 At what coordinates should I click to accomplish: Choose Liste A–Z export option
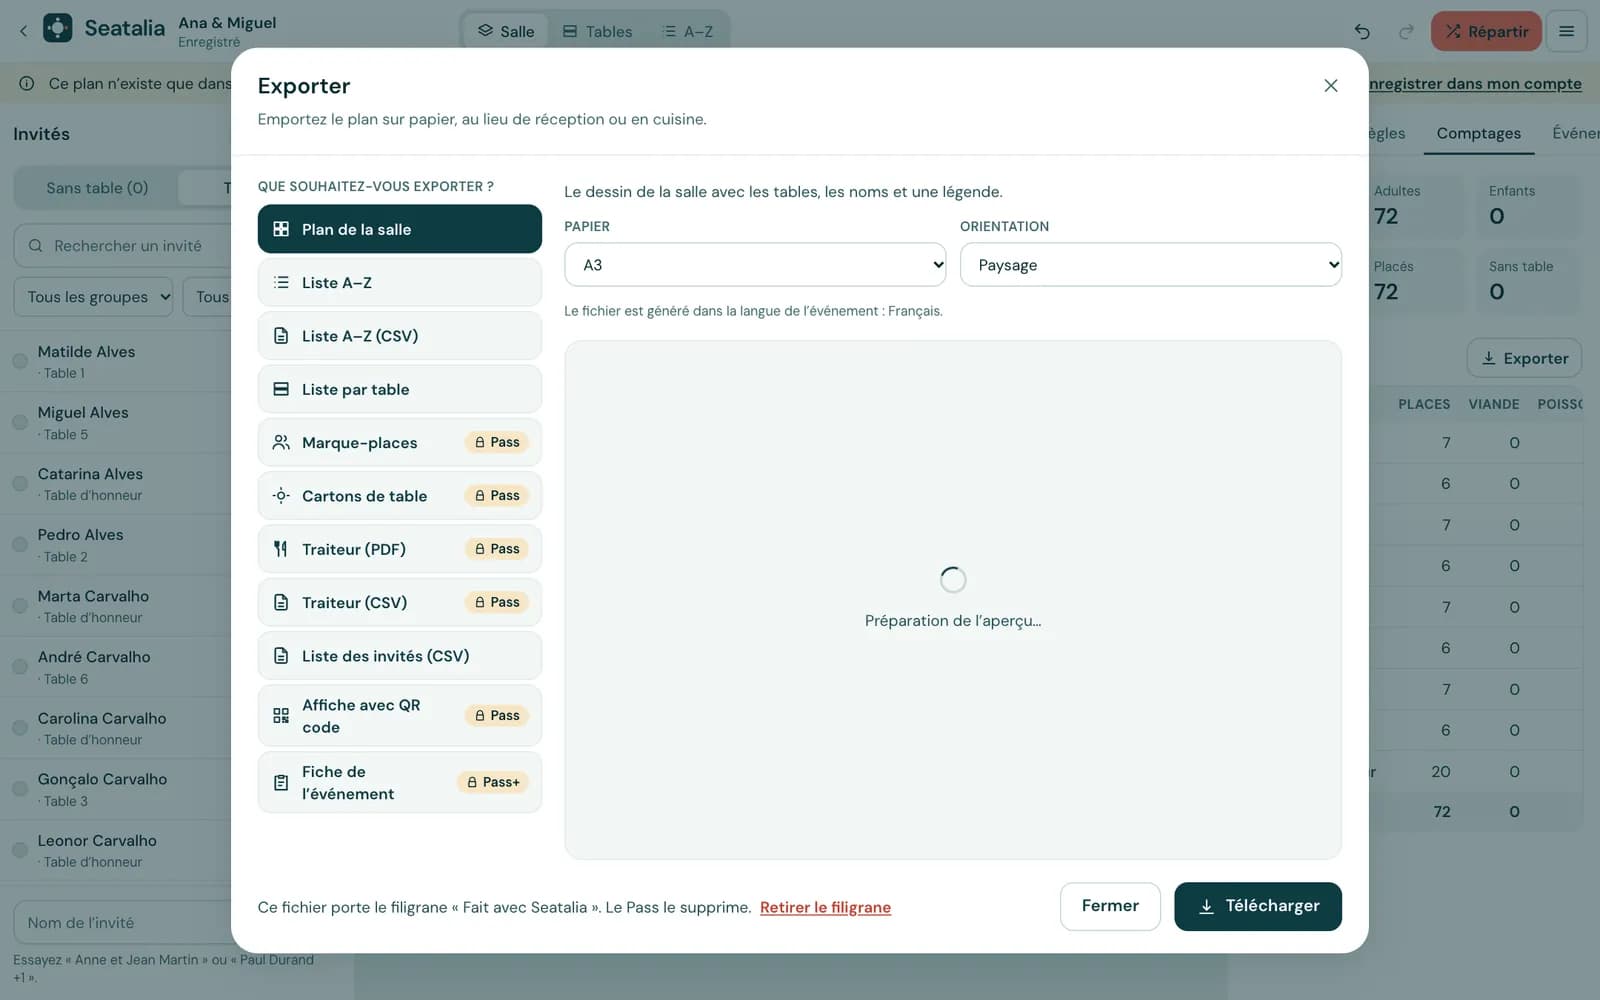pyautogui.click(x=399, y=282)
